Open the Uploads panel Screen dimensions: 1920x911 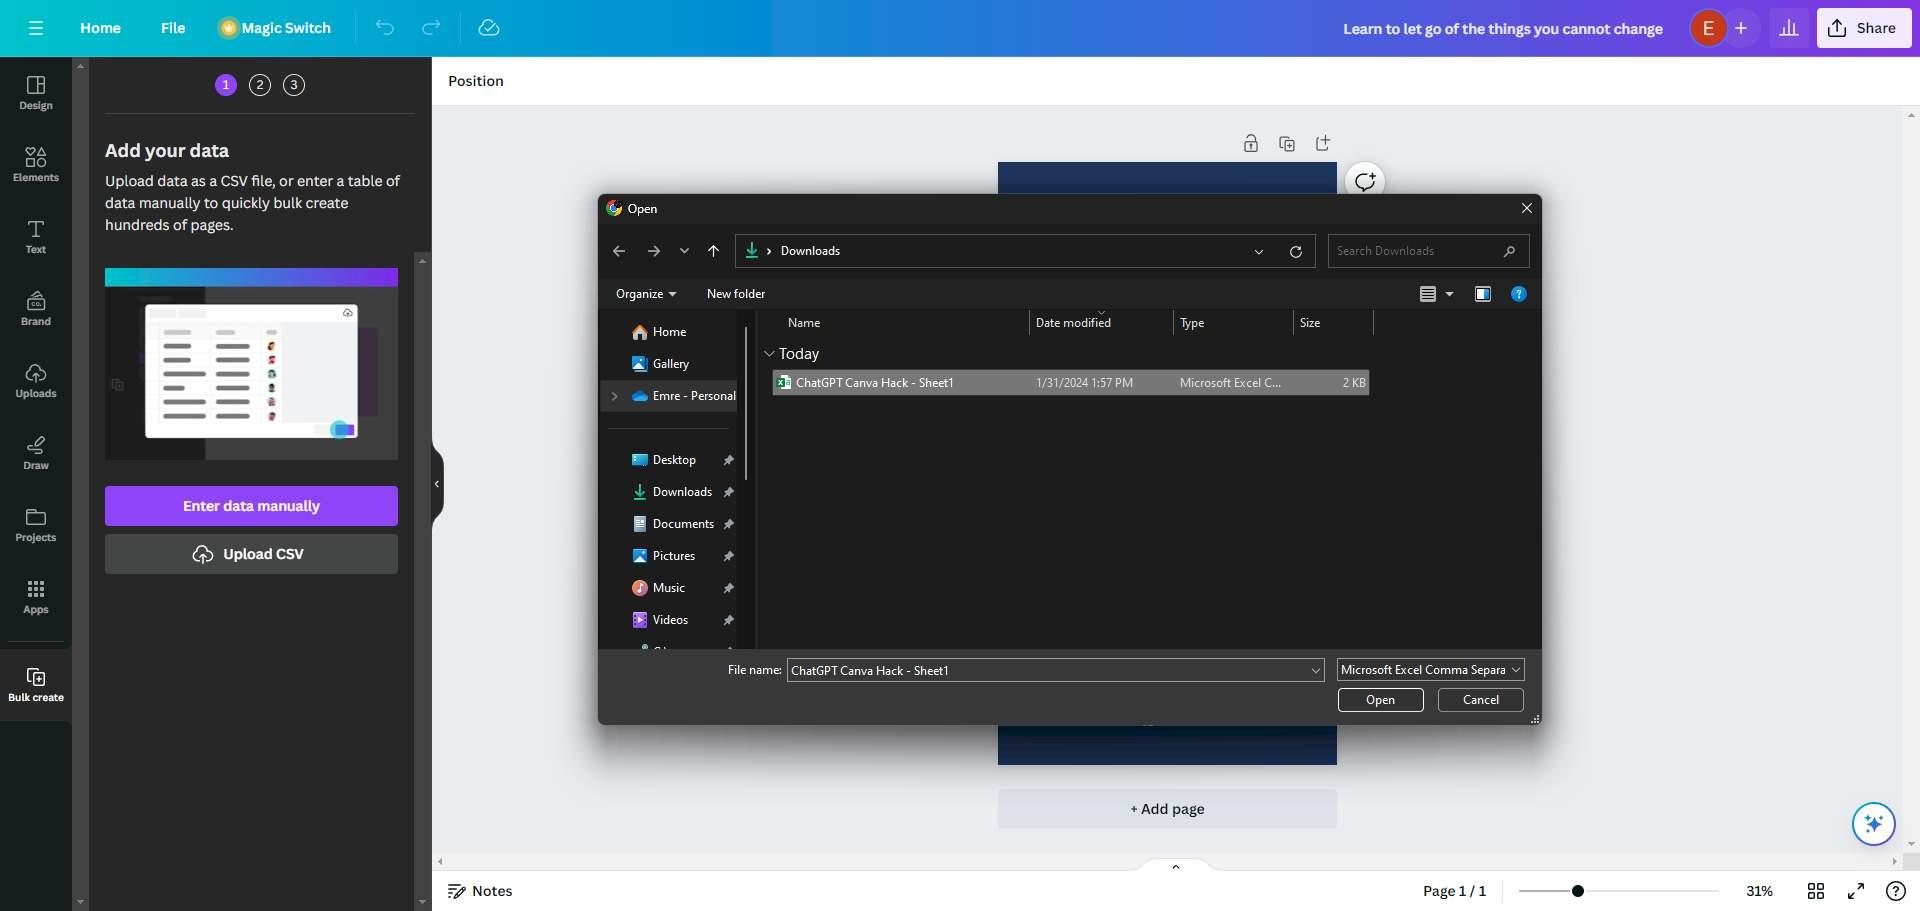pos(36,381)
